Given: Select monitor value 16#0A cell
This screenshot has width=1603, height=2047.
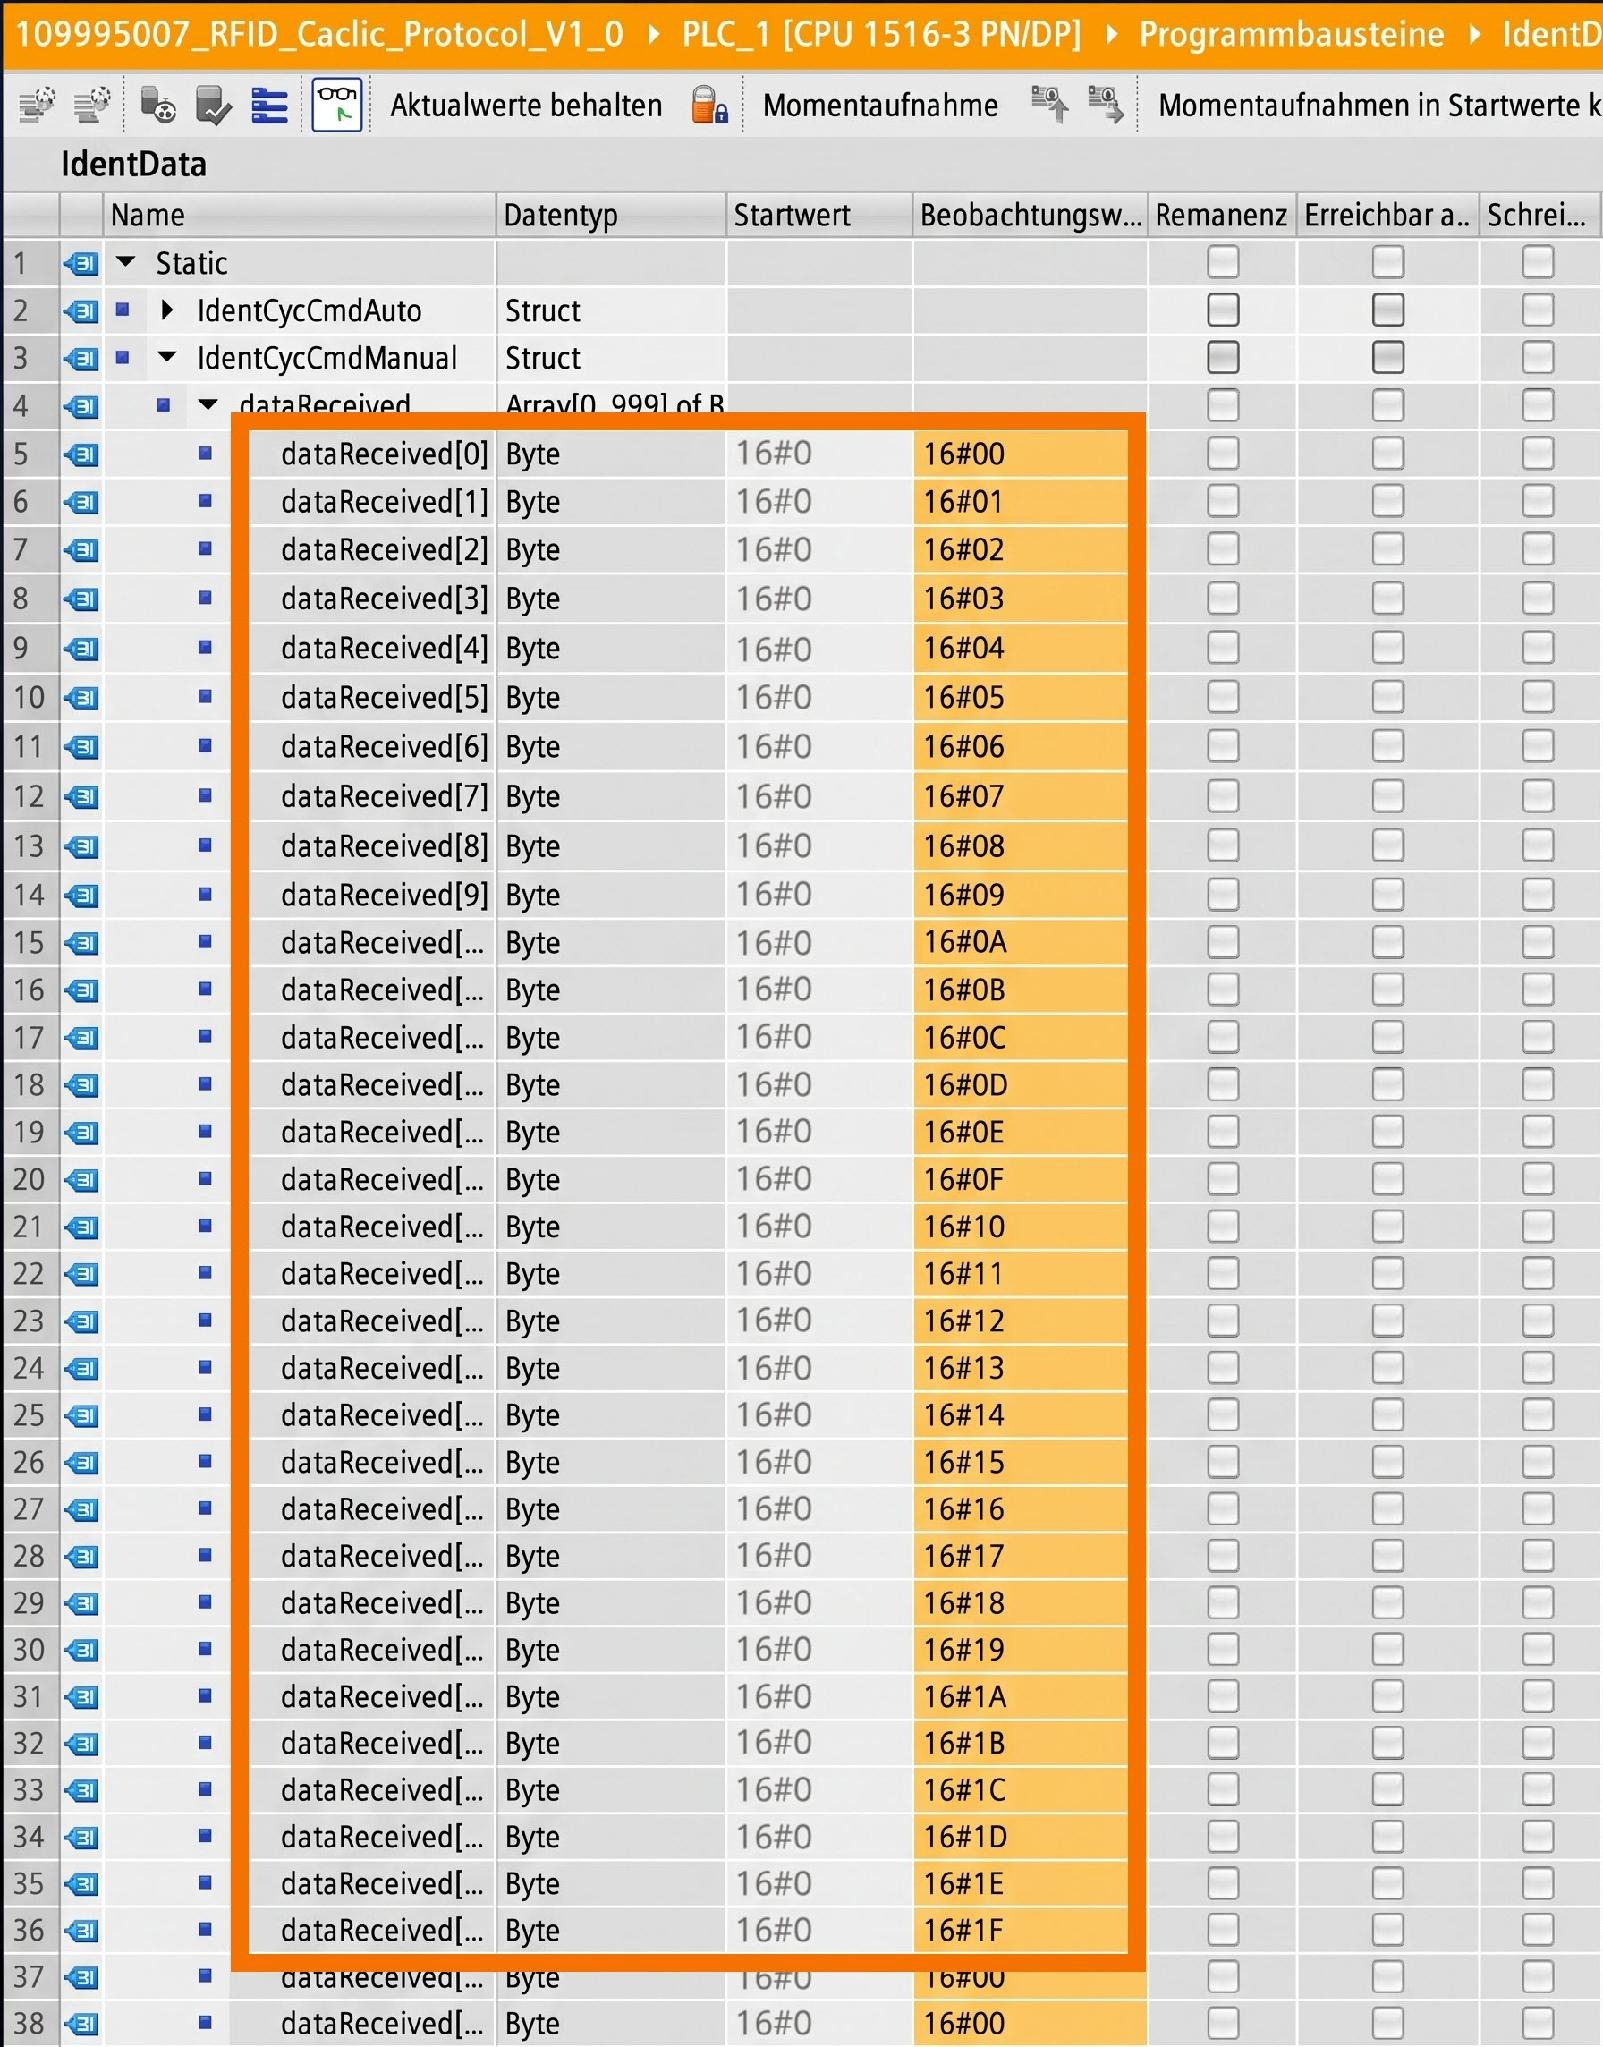Looking at the screenshot, I should click(x=1020, y=942).
